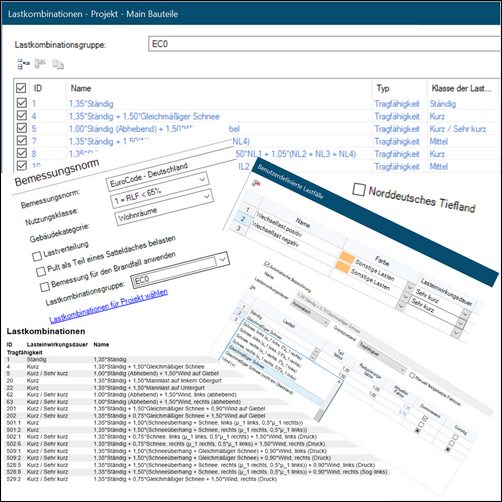Click the Farbe column header

pos(382,261)
